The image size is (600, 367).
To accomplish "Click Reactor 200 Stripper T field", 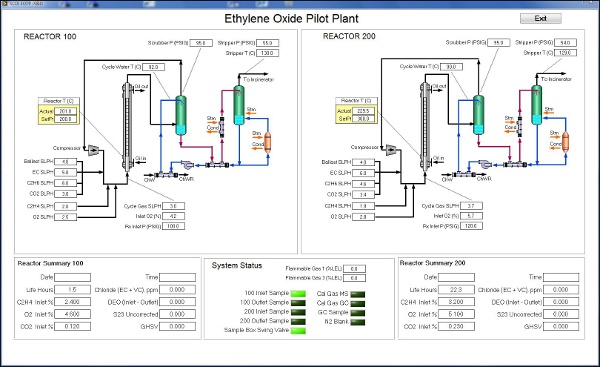I will (565, 52).
